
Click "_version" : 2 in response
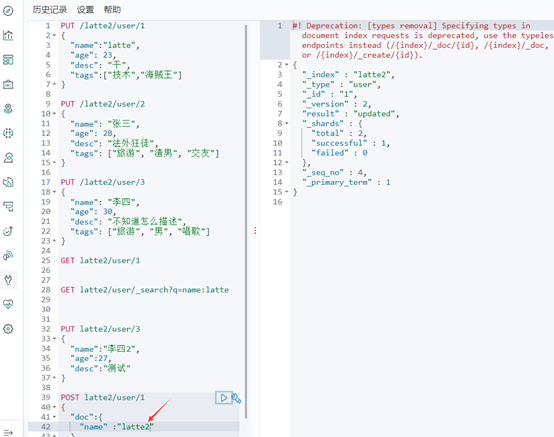[x=336, y=104]
